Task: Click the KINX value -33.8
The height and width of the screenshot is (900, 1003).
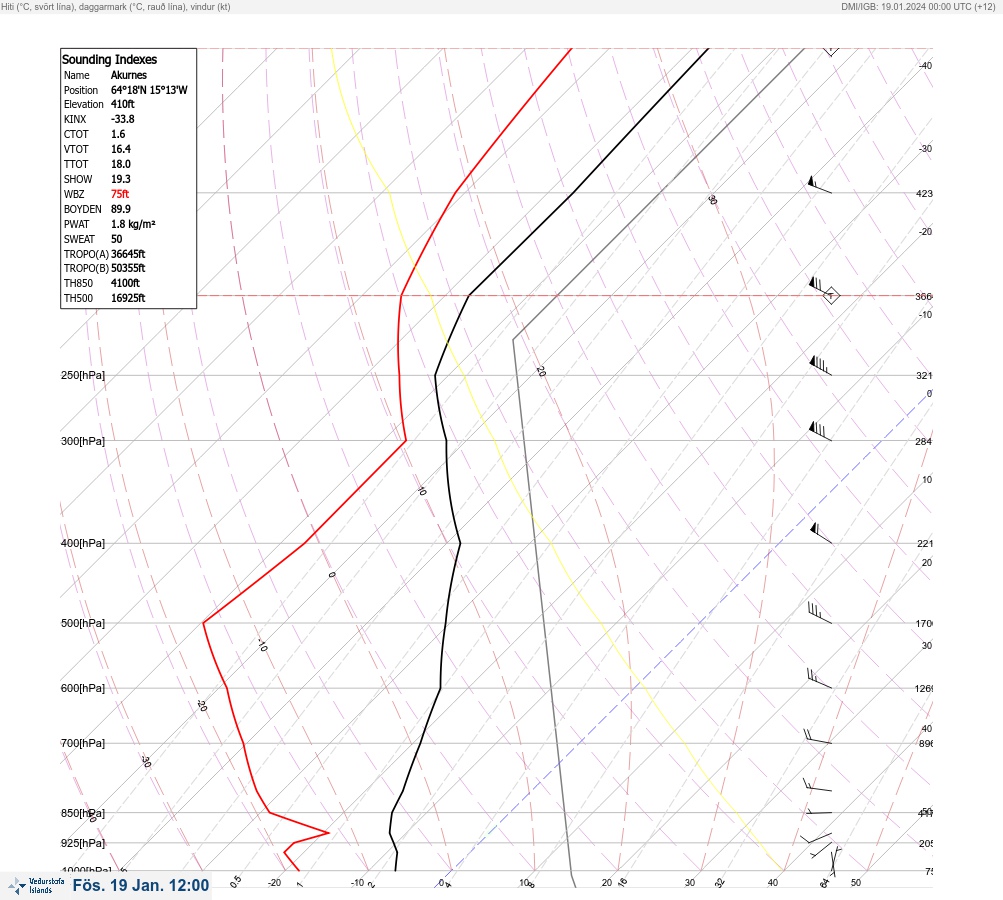Action: pyautogui.click(x=123, y=119)
